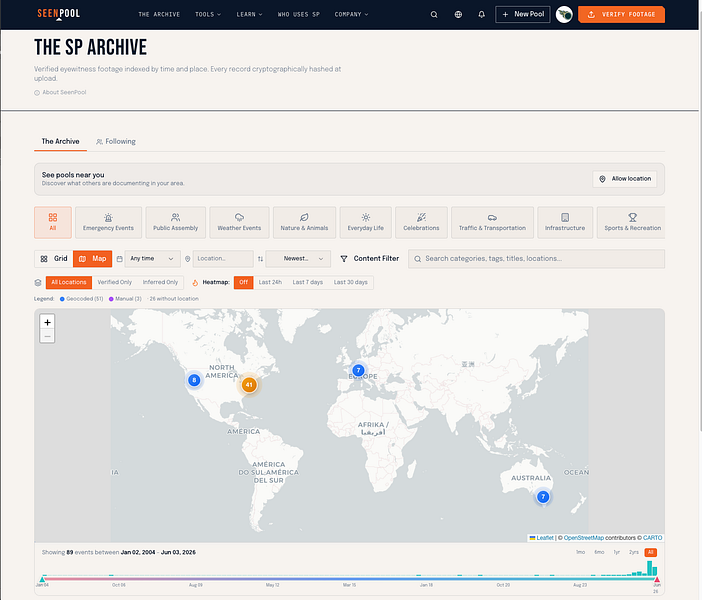The image size is (702, 600).
Task: Open the notifications bell
Action: tap(481, 14)
